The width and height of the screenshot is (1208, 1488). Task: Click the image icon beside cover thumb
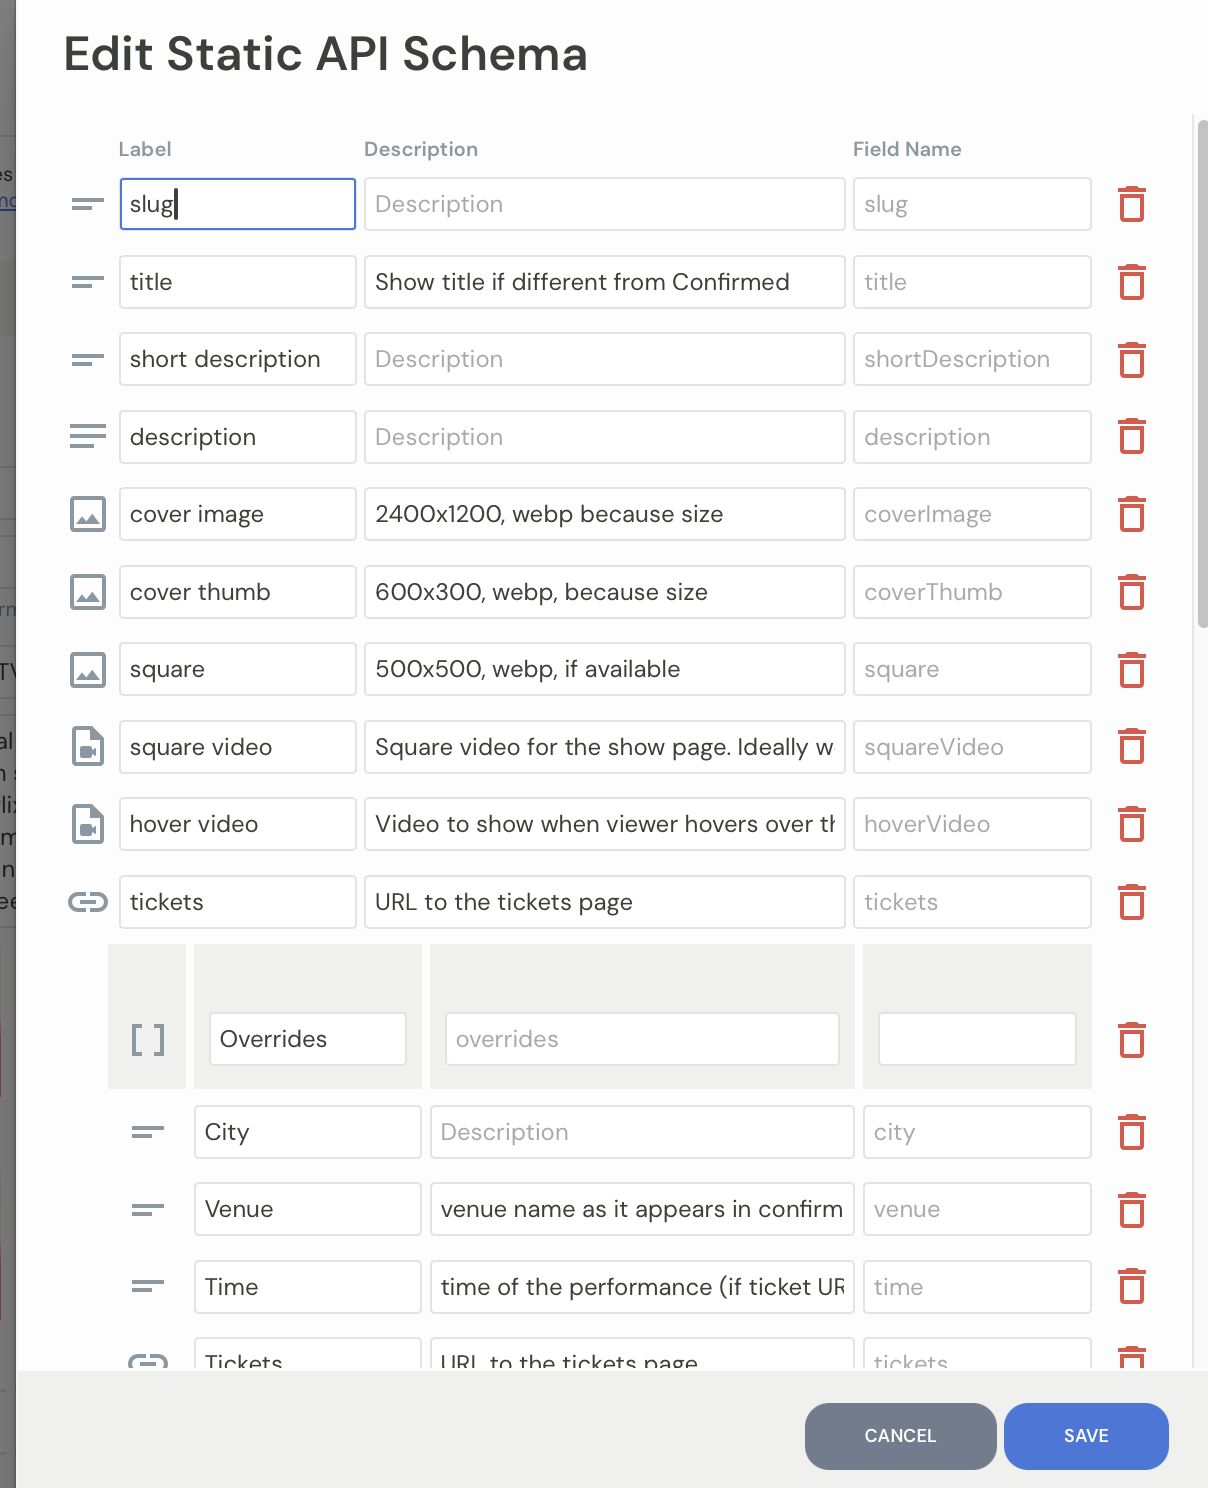87,592
